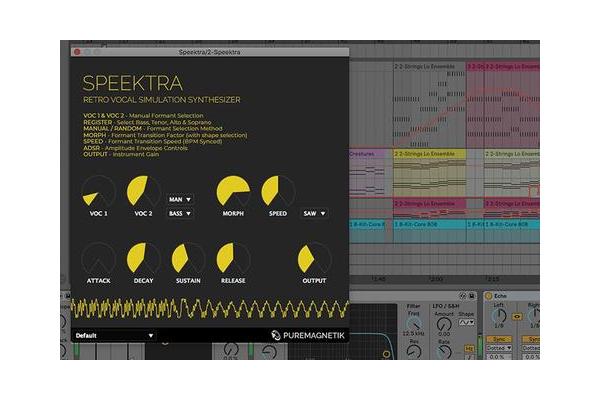Adjust the VOC 1 formant knob
Image resolution: width=600 pixels, height=400 pixels.
(x=98, y=192)
